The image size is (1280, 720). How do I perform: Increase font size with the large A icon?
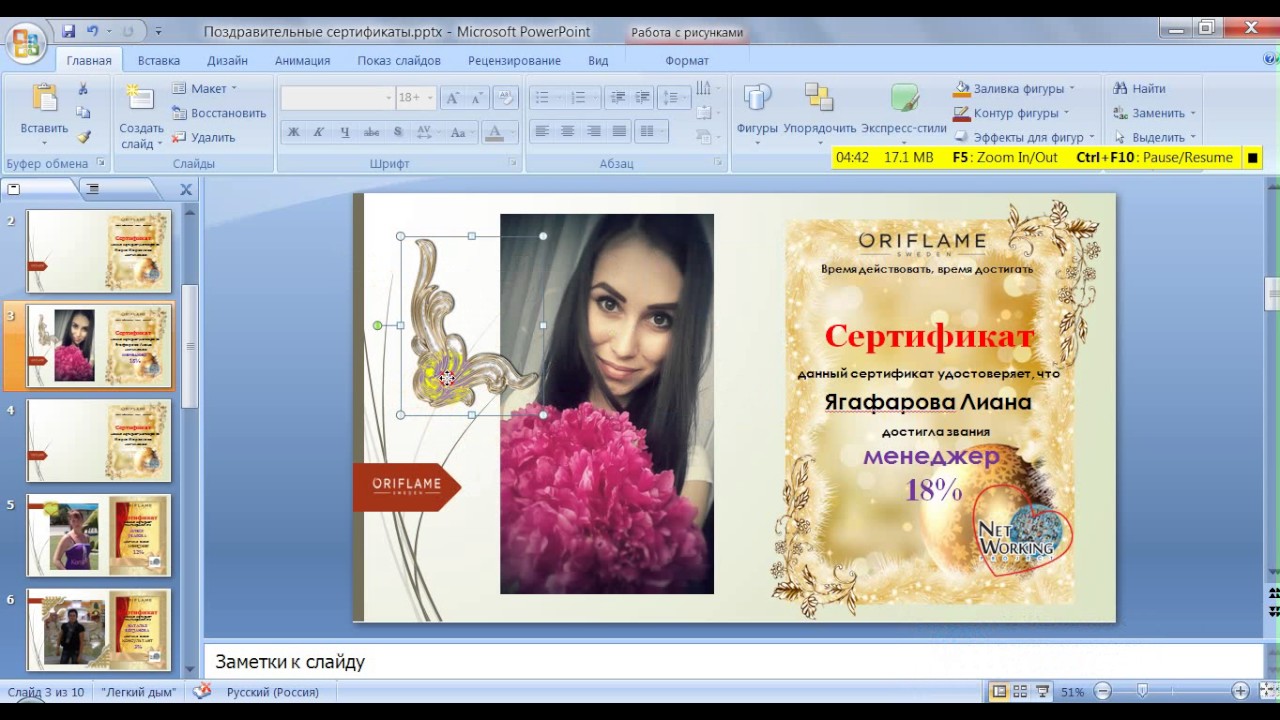pyautogui.click(x=452, y=98)
